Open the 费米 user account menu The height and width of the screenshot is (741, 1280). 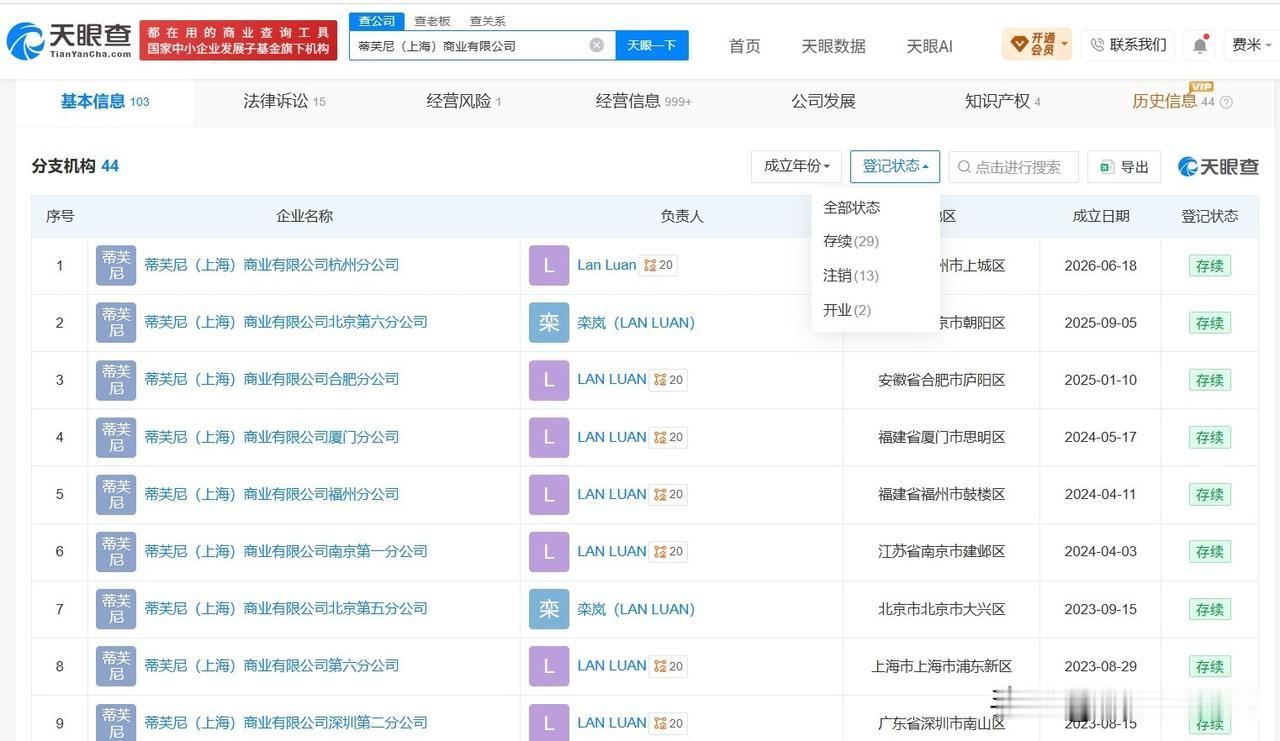tap(1252, 45)
